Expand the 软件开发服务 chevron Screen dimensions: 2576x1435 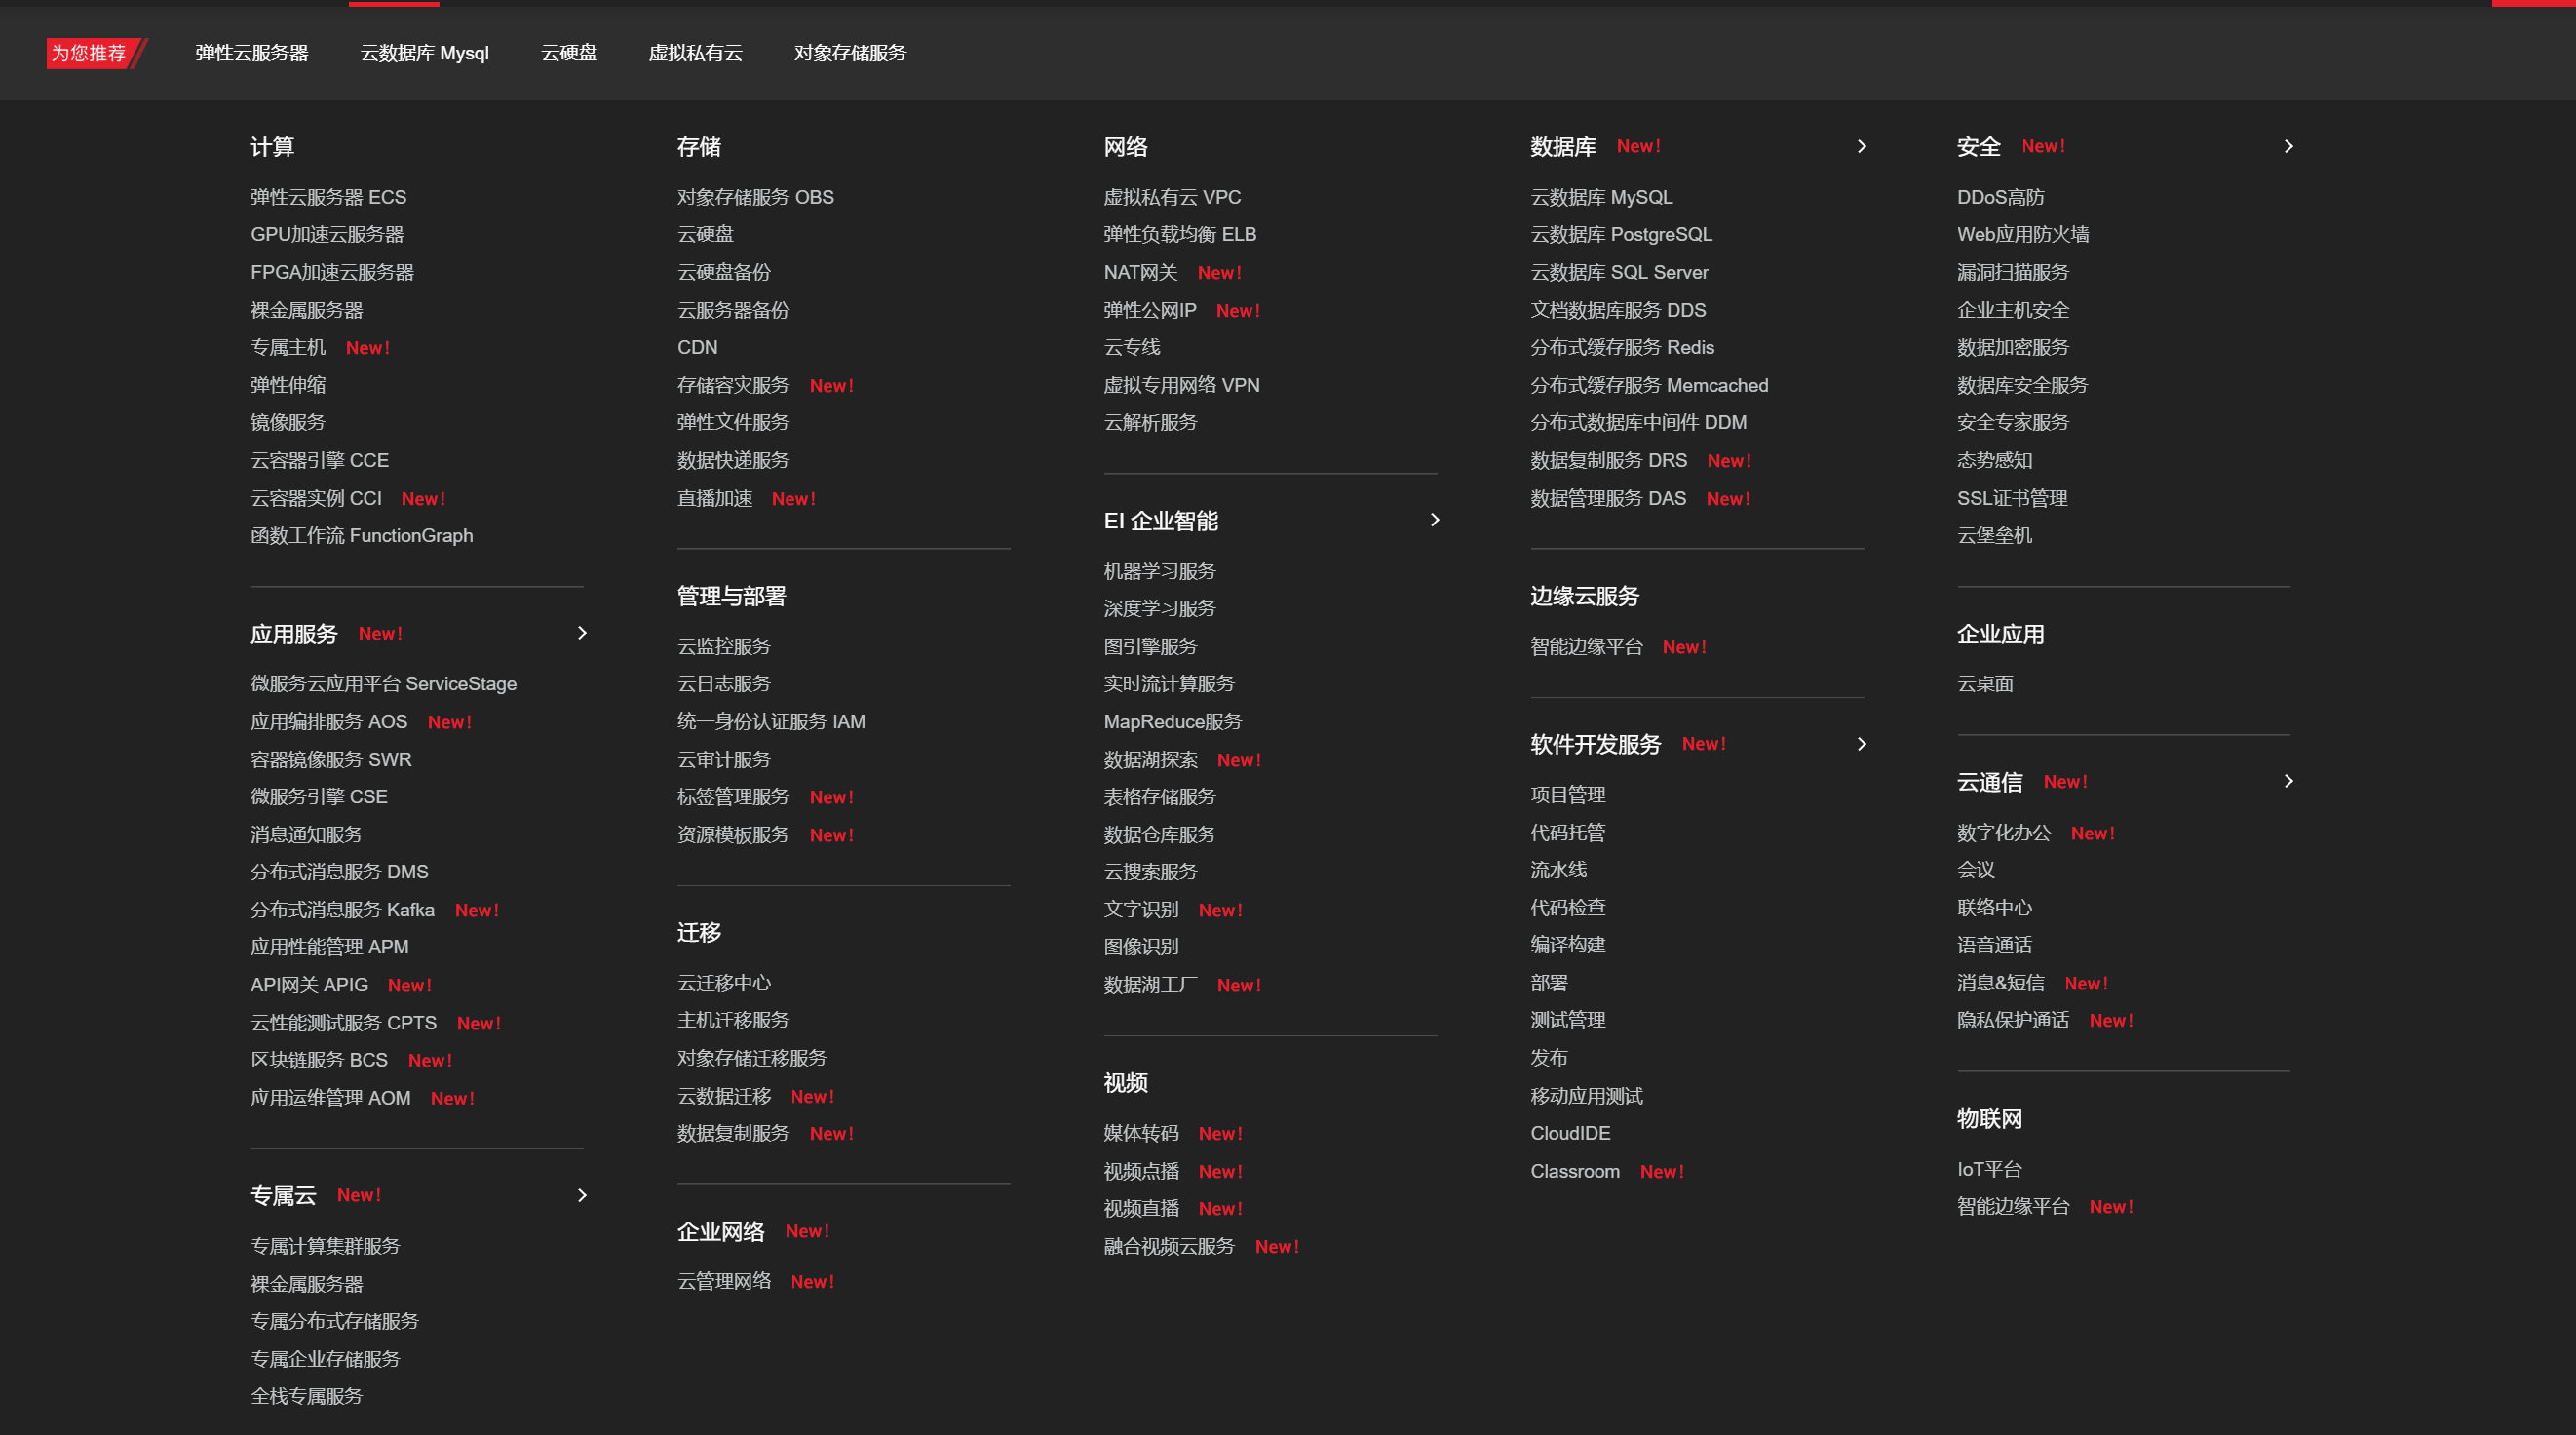point(1861,744)
